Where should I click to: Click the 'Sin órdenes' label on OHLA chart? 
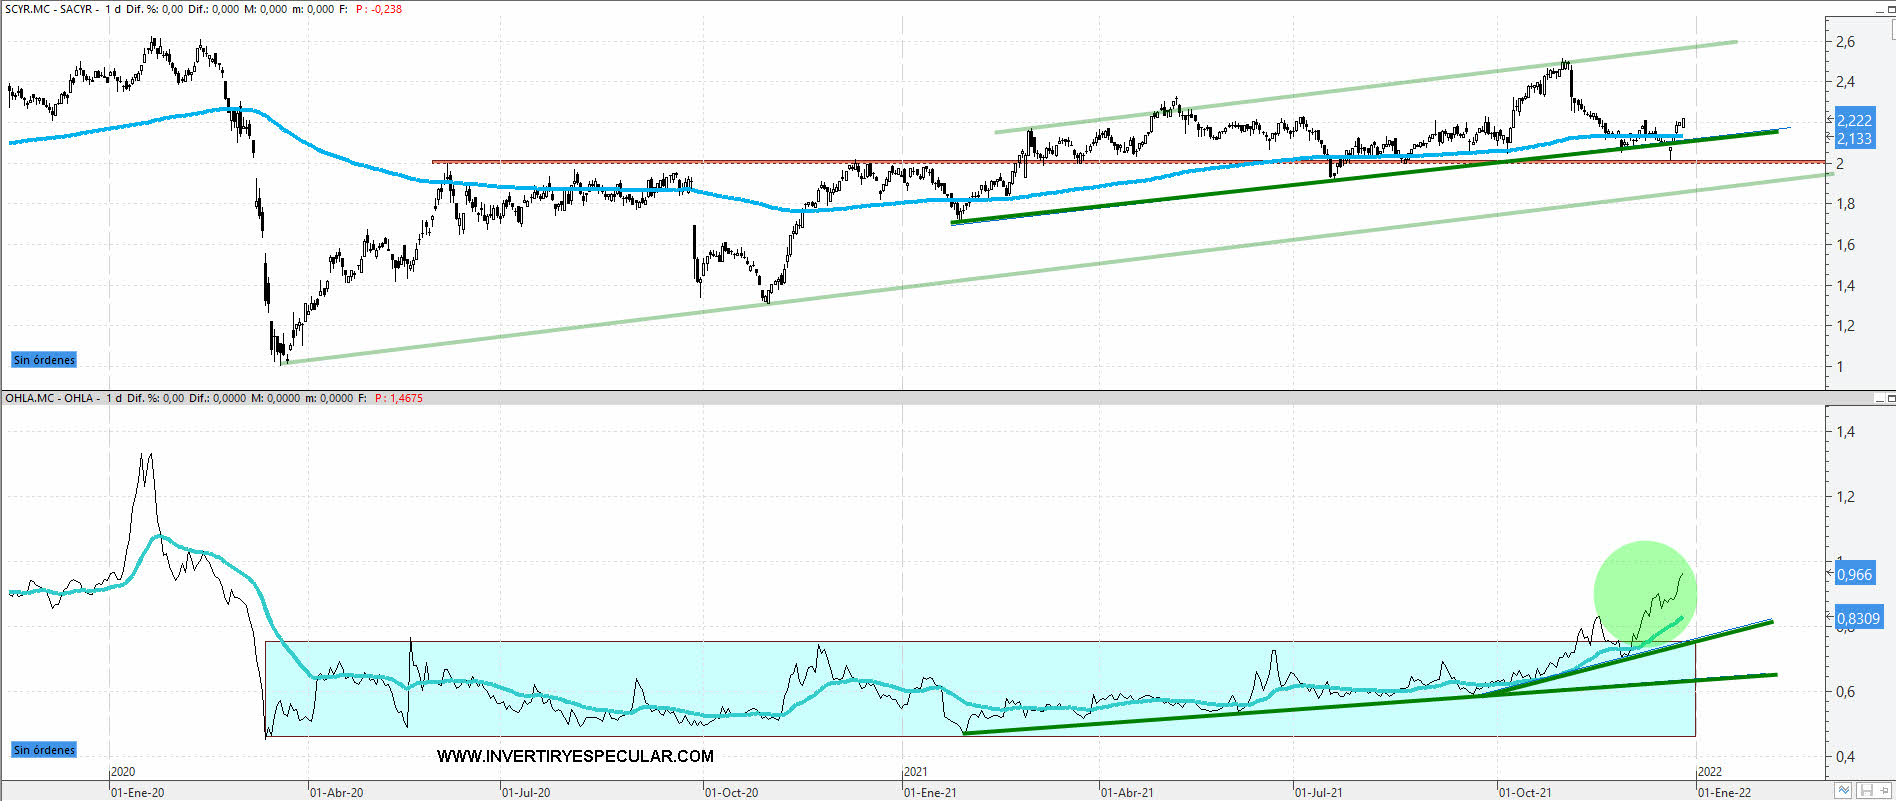pos(44,750)
